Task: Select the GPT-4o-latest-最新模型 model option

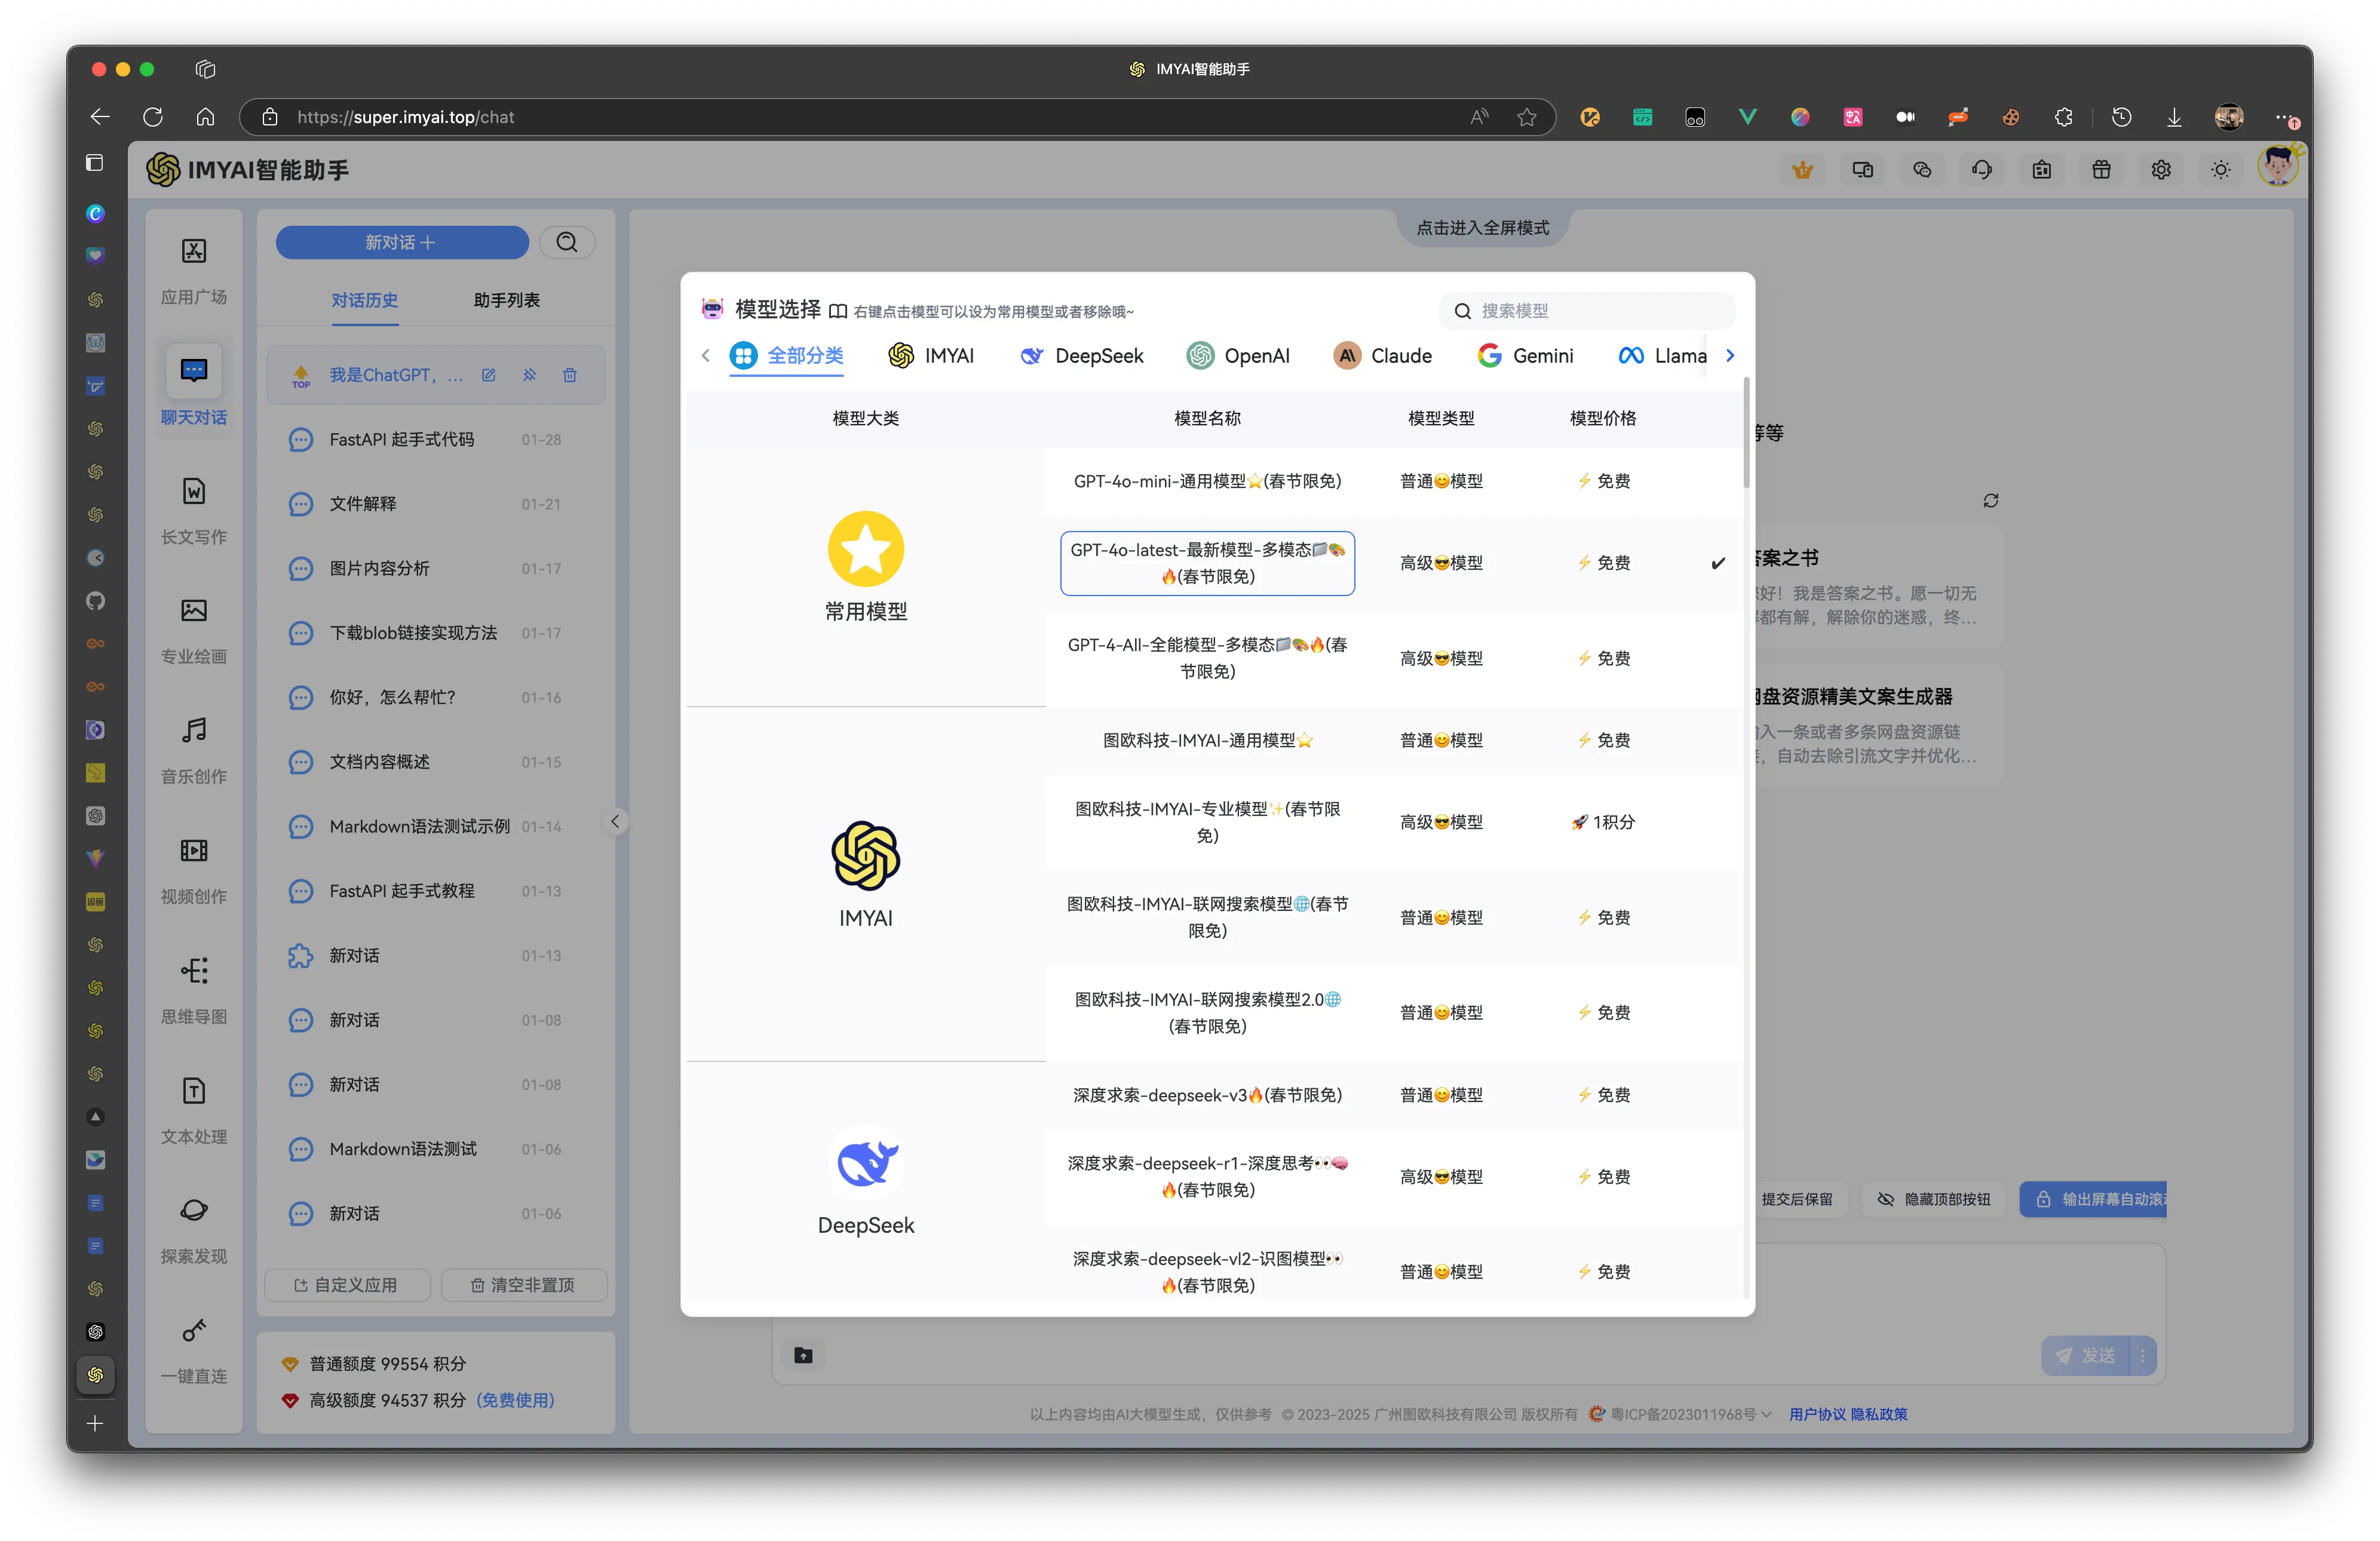Action: click(1207, 563)
